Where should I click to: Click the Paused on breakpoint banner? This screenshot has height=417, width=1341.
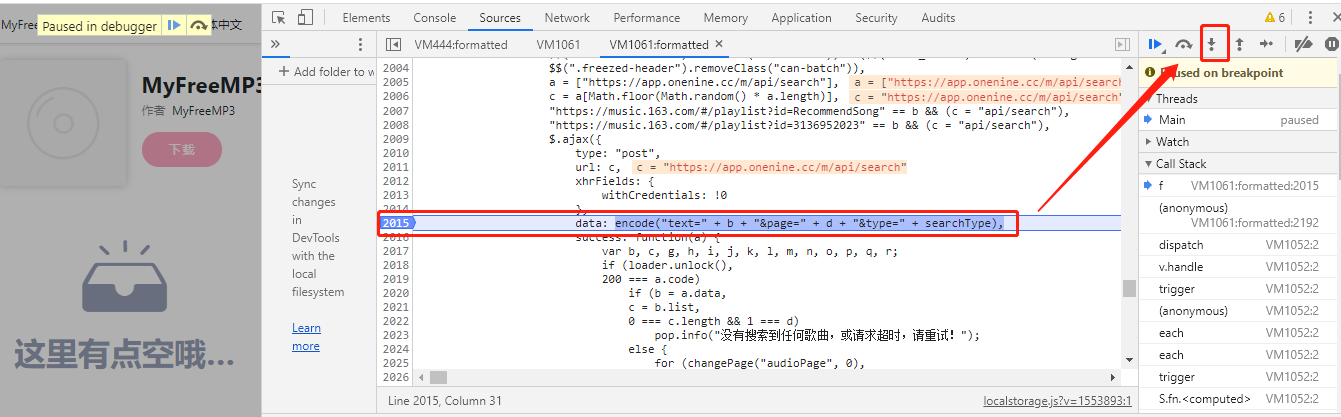tap(1240, 73)
